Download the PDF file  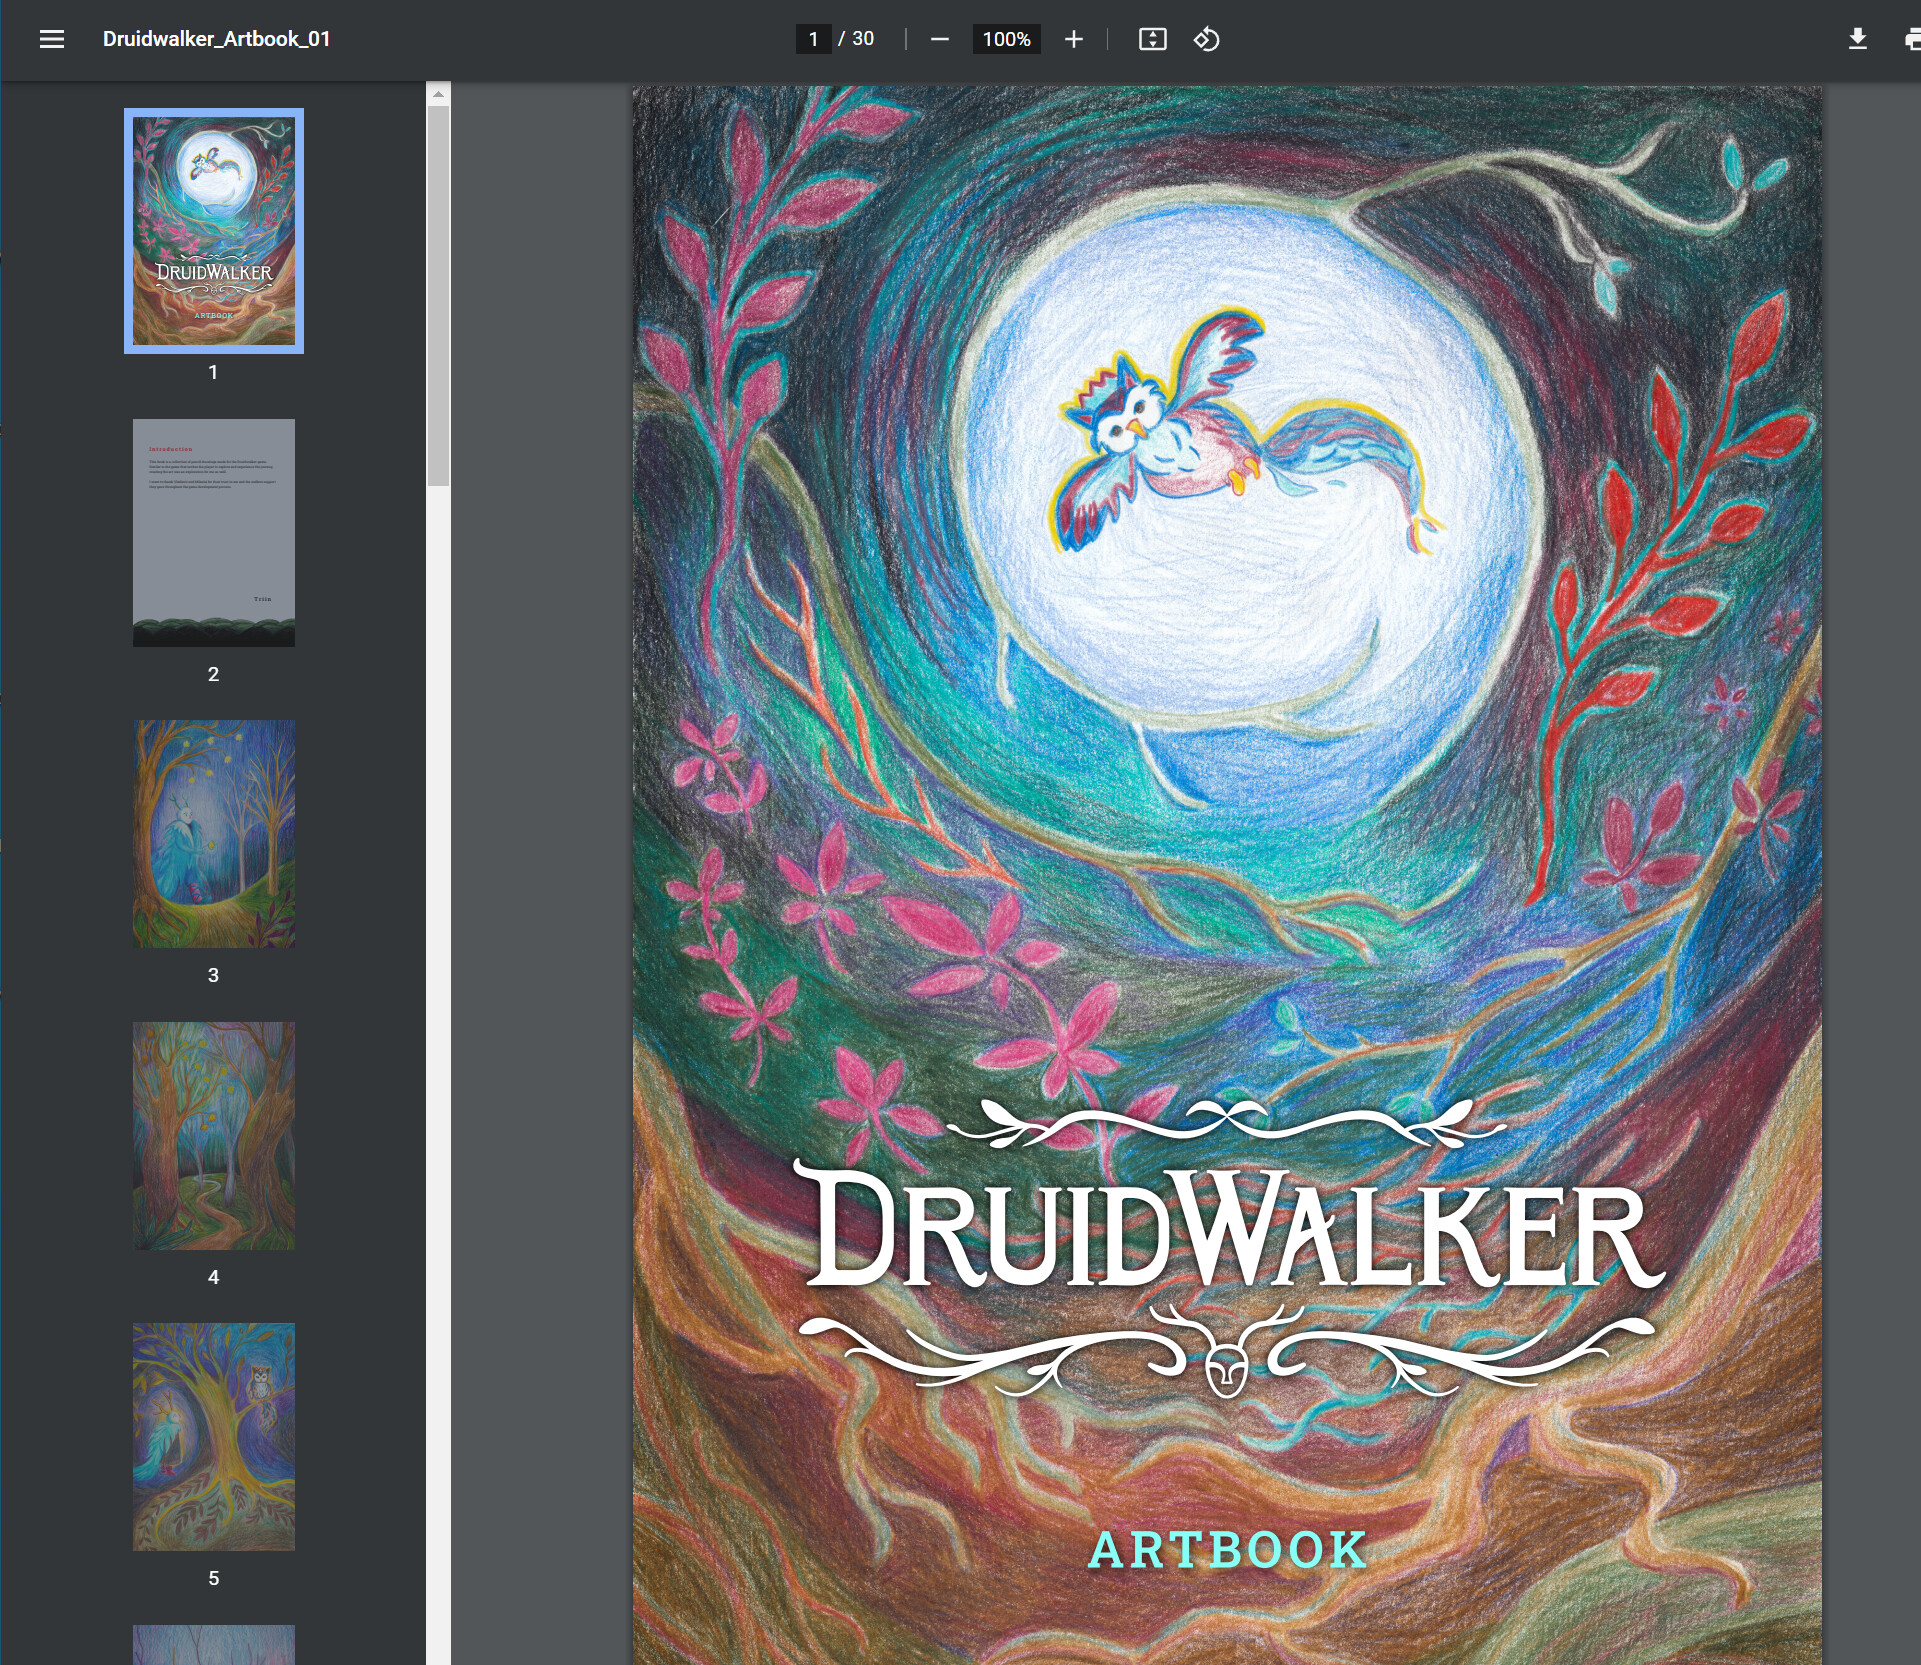click(1857, 39)
